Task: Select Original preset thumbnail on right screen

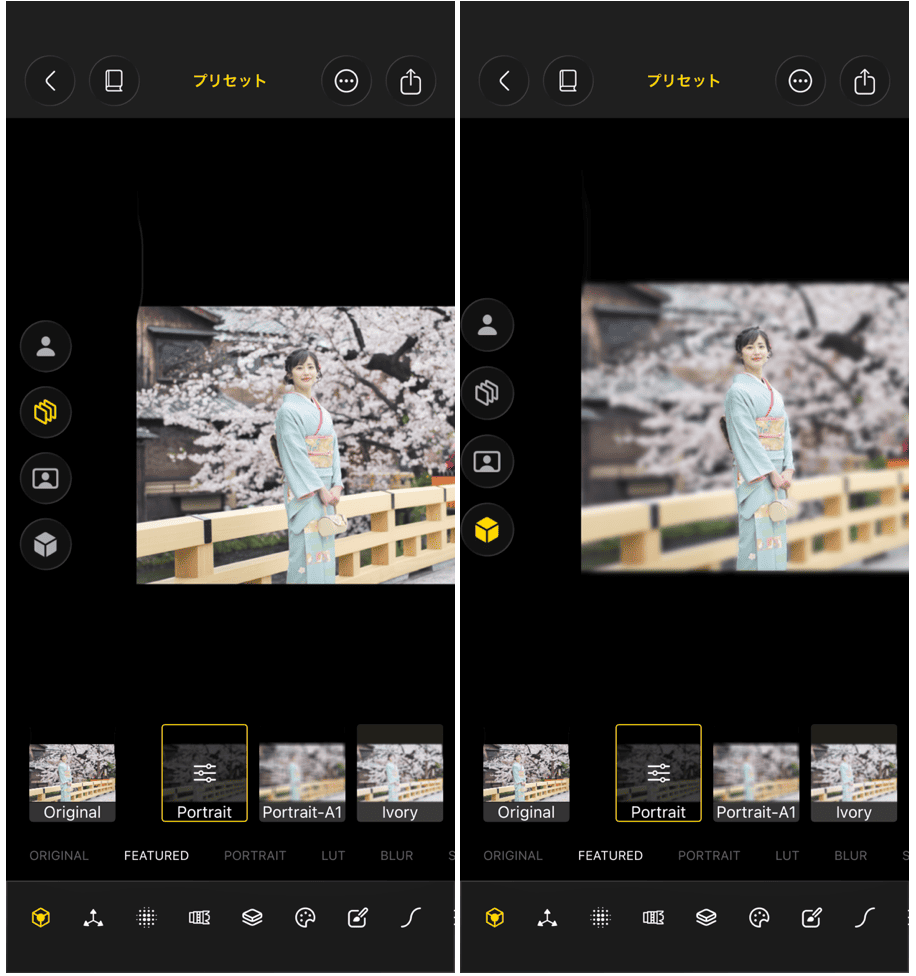Action: point(526,773)
